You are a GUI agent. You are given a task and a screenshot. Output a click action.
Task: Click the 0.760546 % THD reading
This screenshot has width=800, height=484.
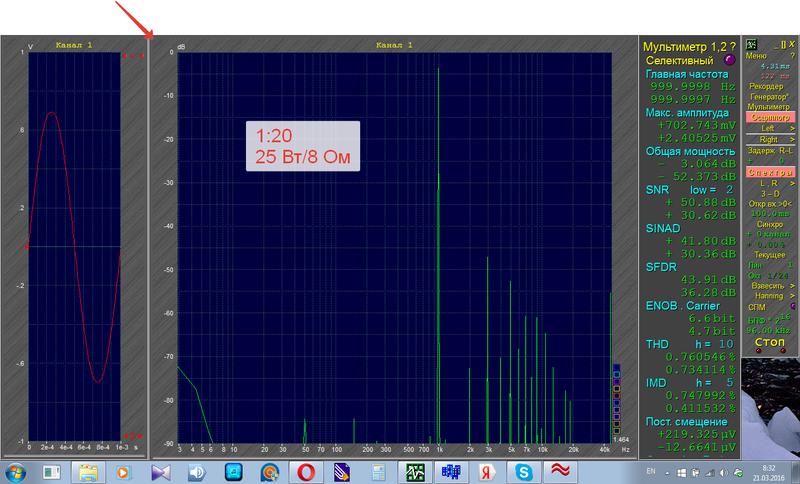701,357
